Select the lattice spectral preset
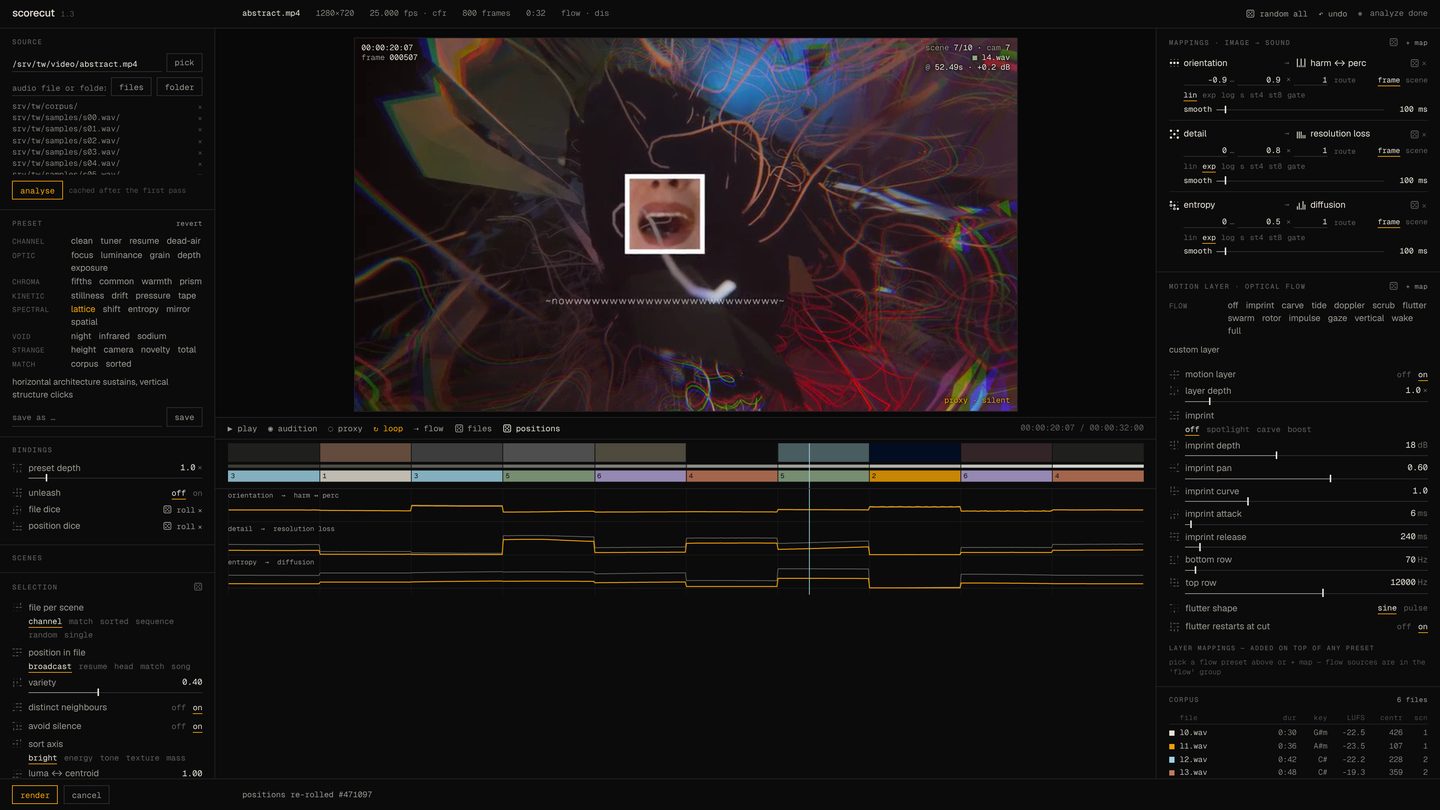The height and width of the screenshot is (810, 1440). 84,309
